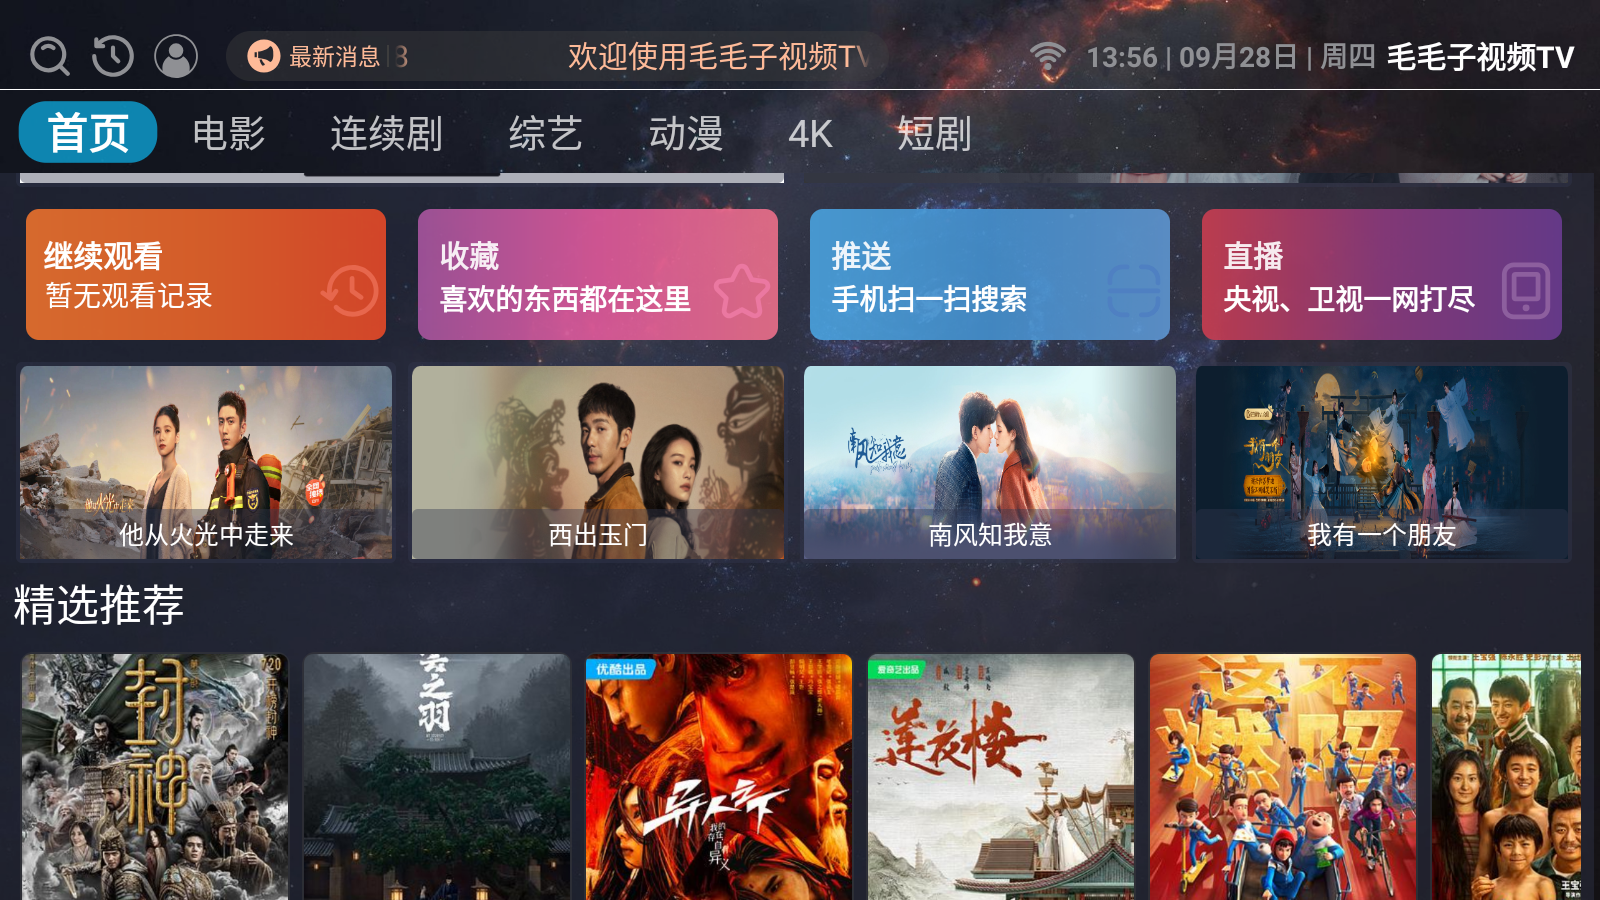1600x900 pixels.
Task: Click the orange megaphone news icon
Action: (x=264, y=56)
